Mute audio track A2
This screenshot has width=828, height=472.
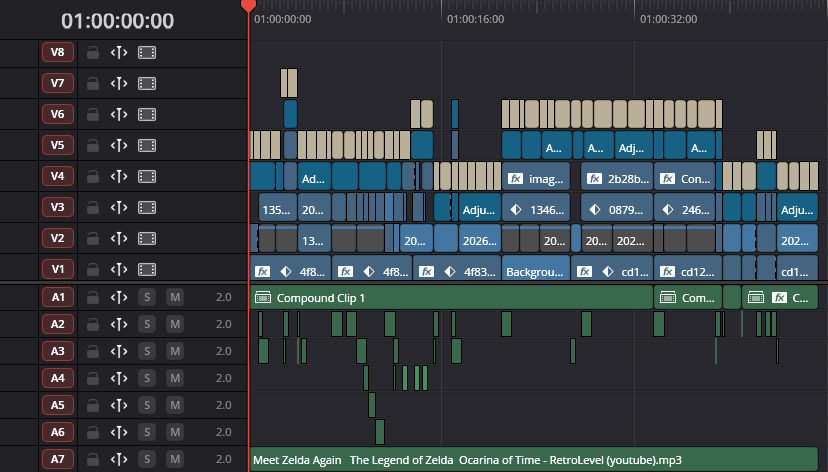click(x=175, y=324)
